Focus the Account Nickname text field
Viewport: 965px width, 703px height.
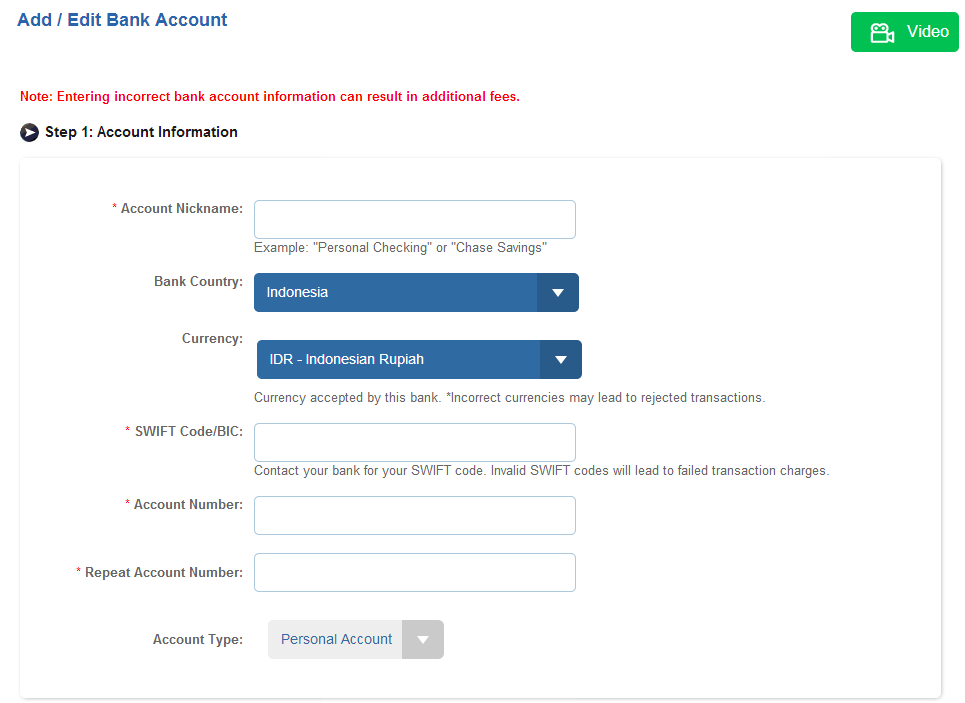click(x=414, y=219)
